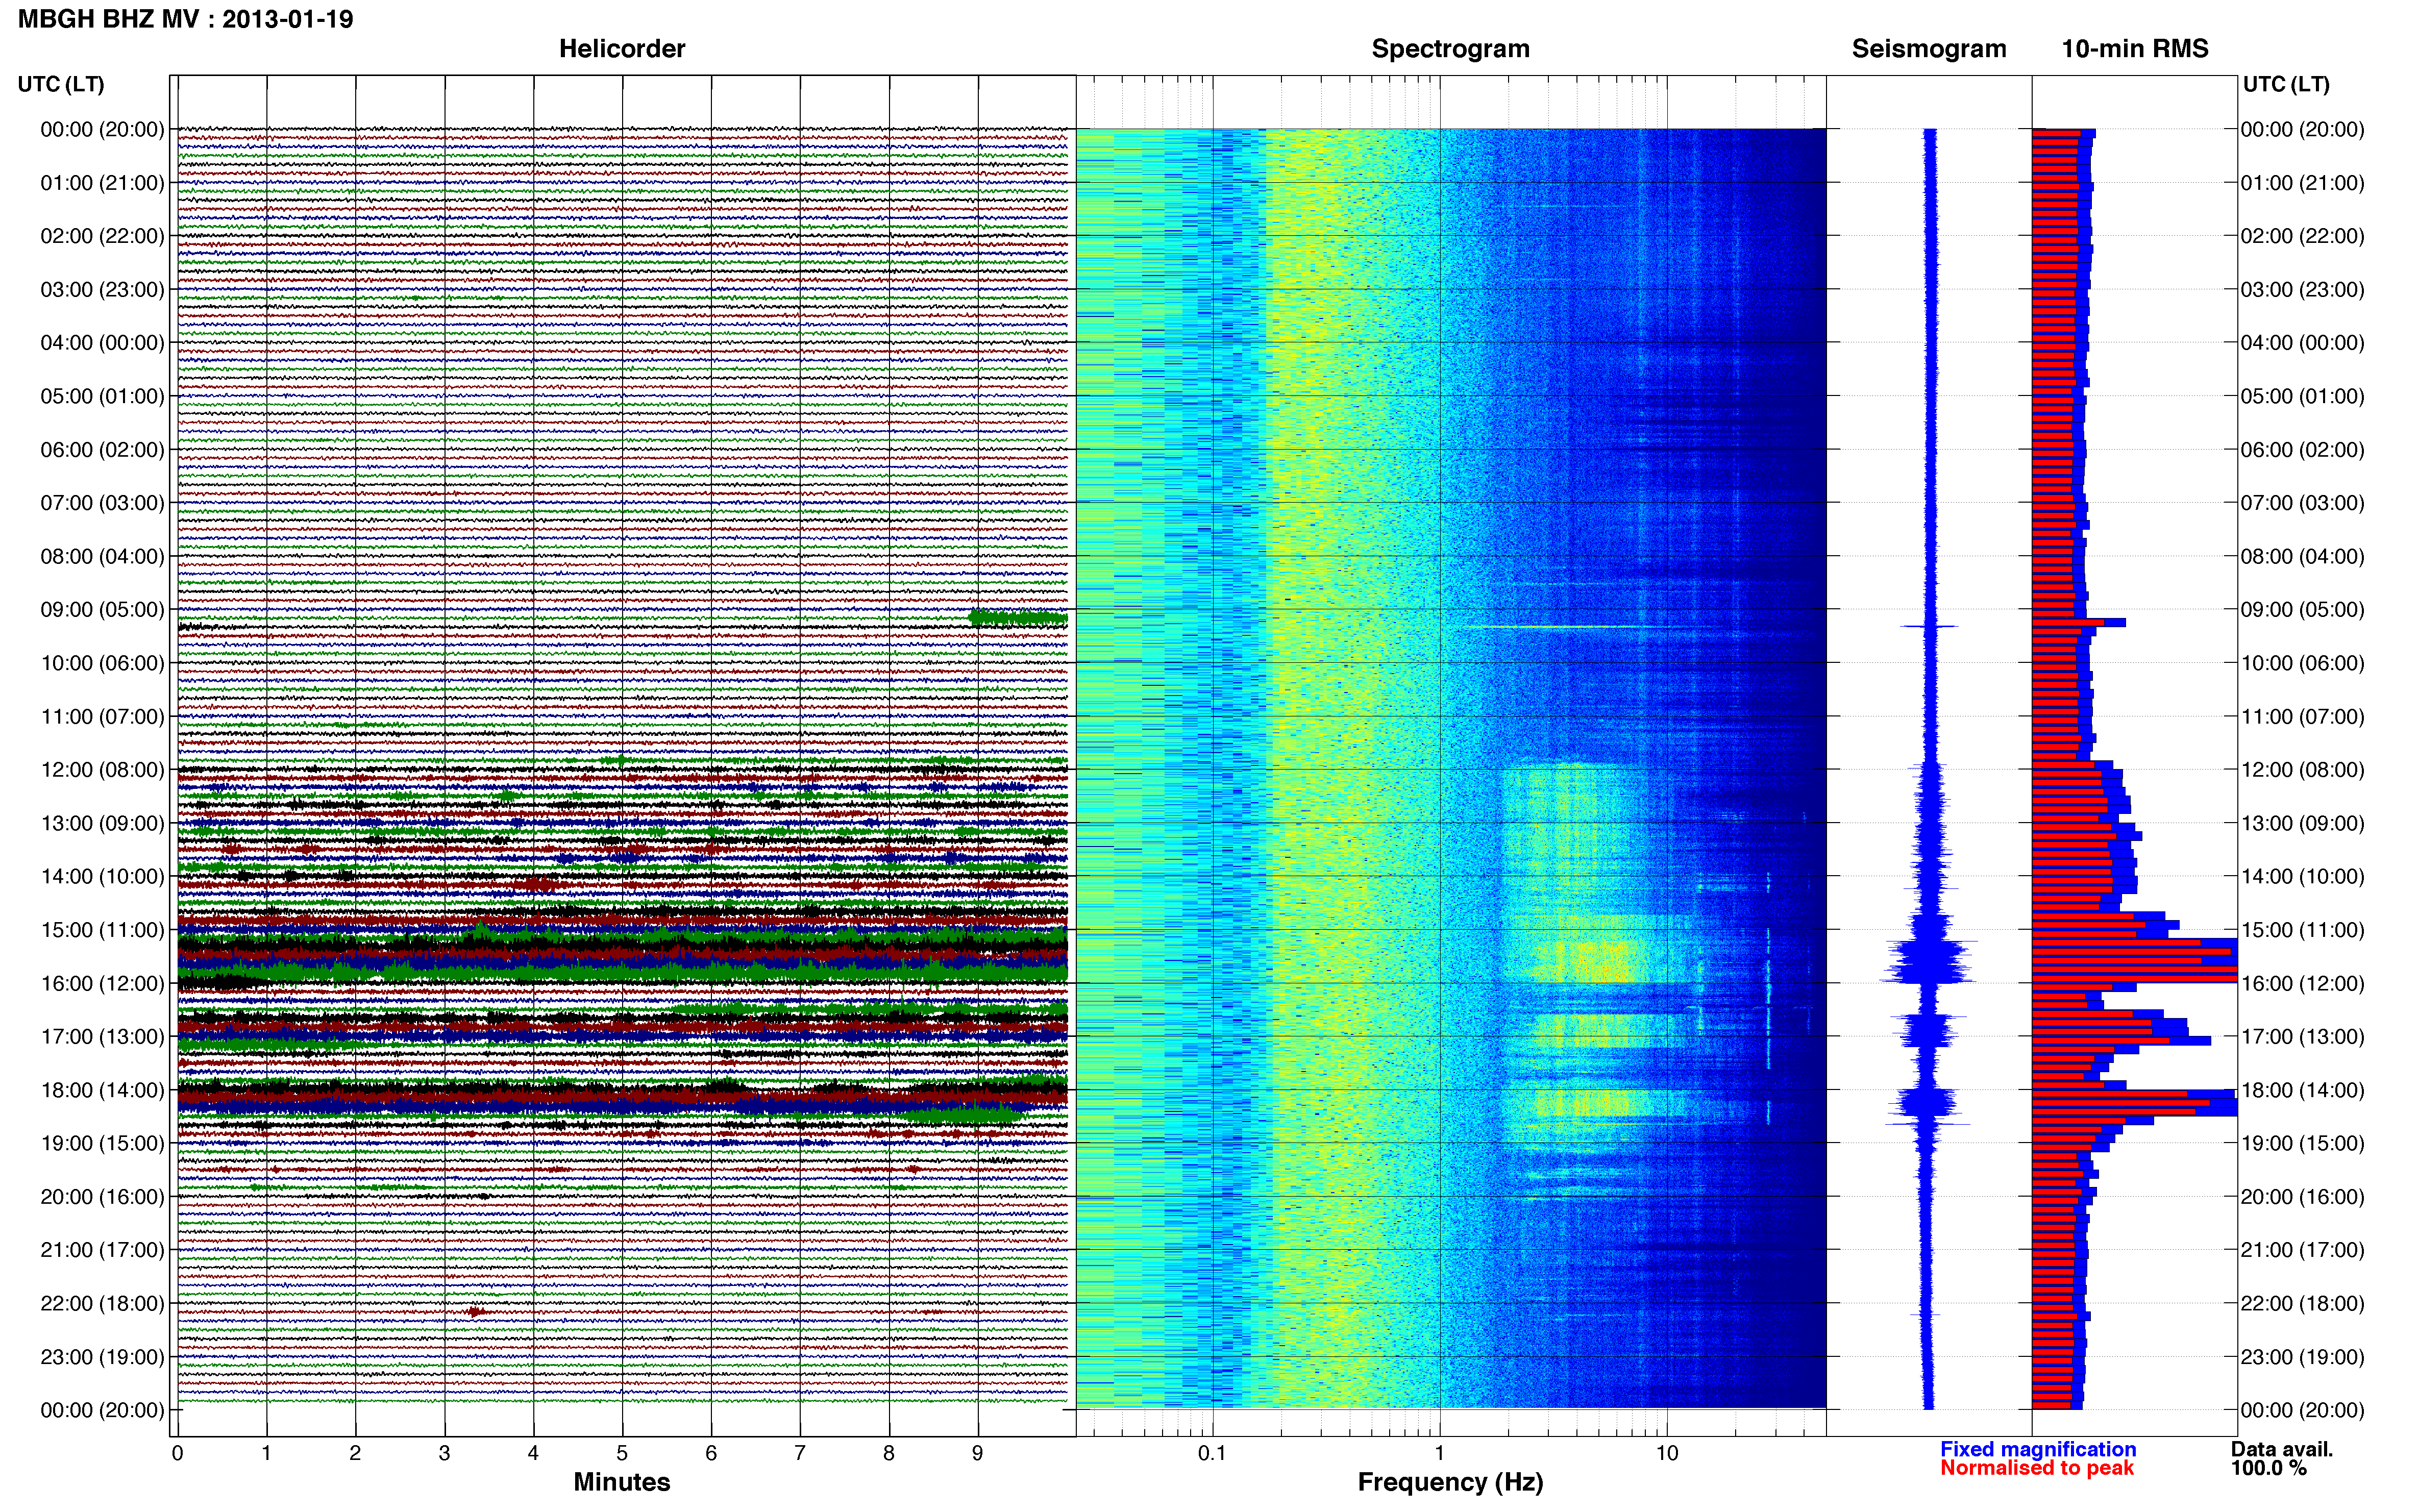The width and height of the screenshot is (2419, 1512).
Task: Click the green burst at 09:00 helicorder trace
Action: (1018, 618)
